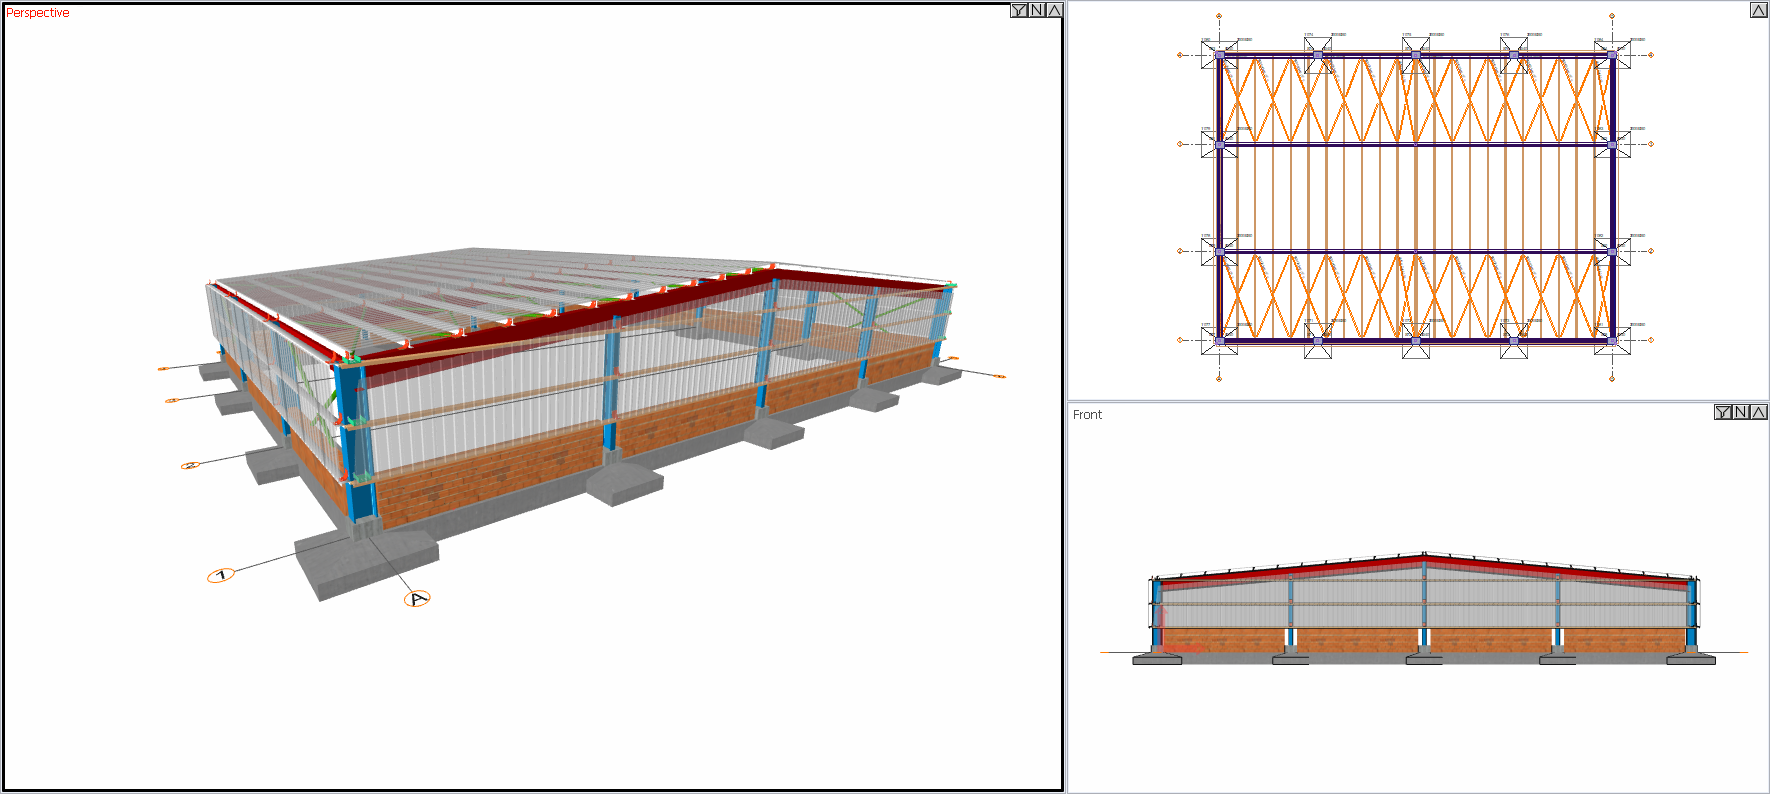Click the triangle icon in Front viewport
This screenshot has height=794, width=1770.
[x=1759, y=412]
